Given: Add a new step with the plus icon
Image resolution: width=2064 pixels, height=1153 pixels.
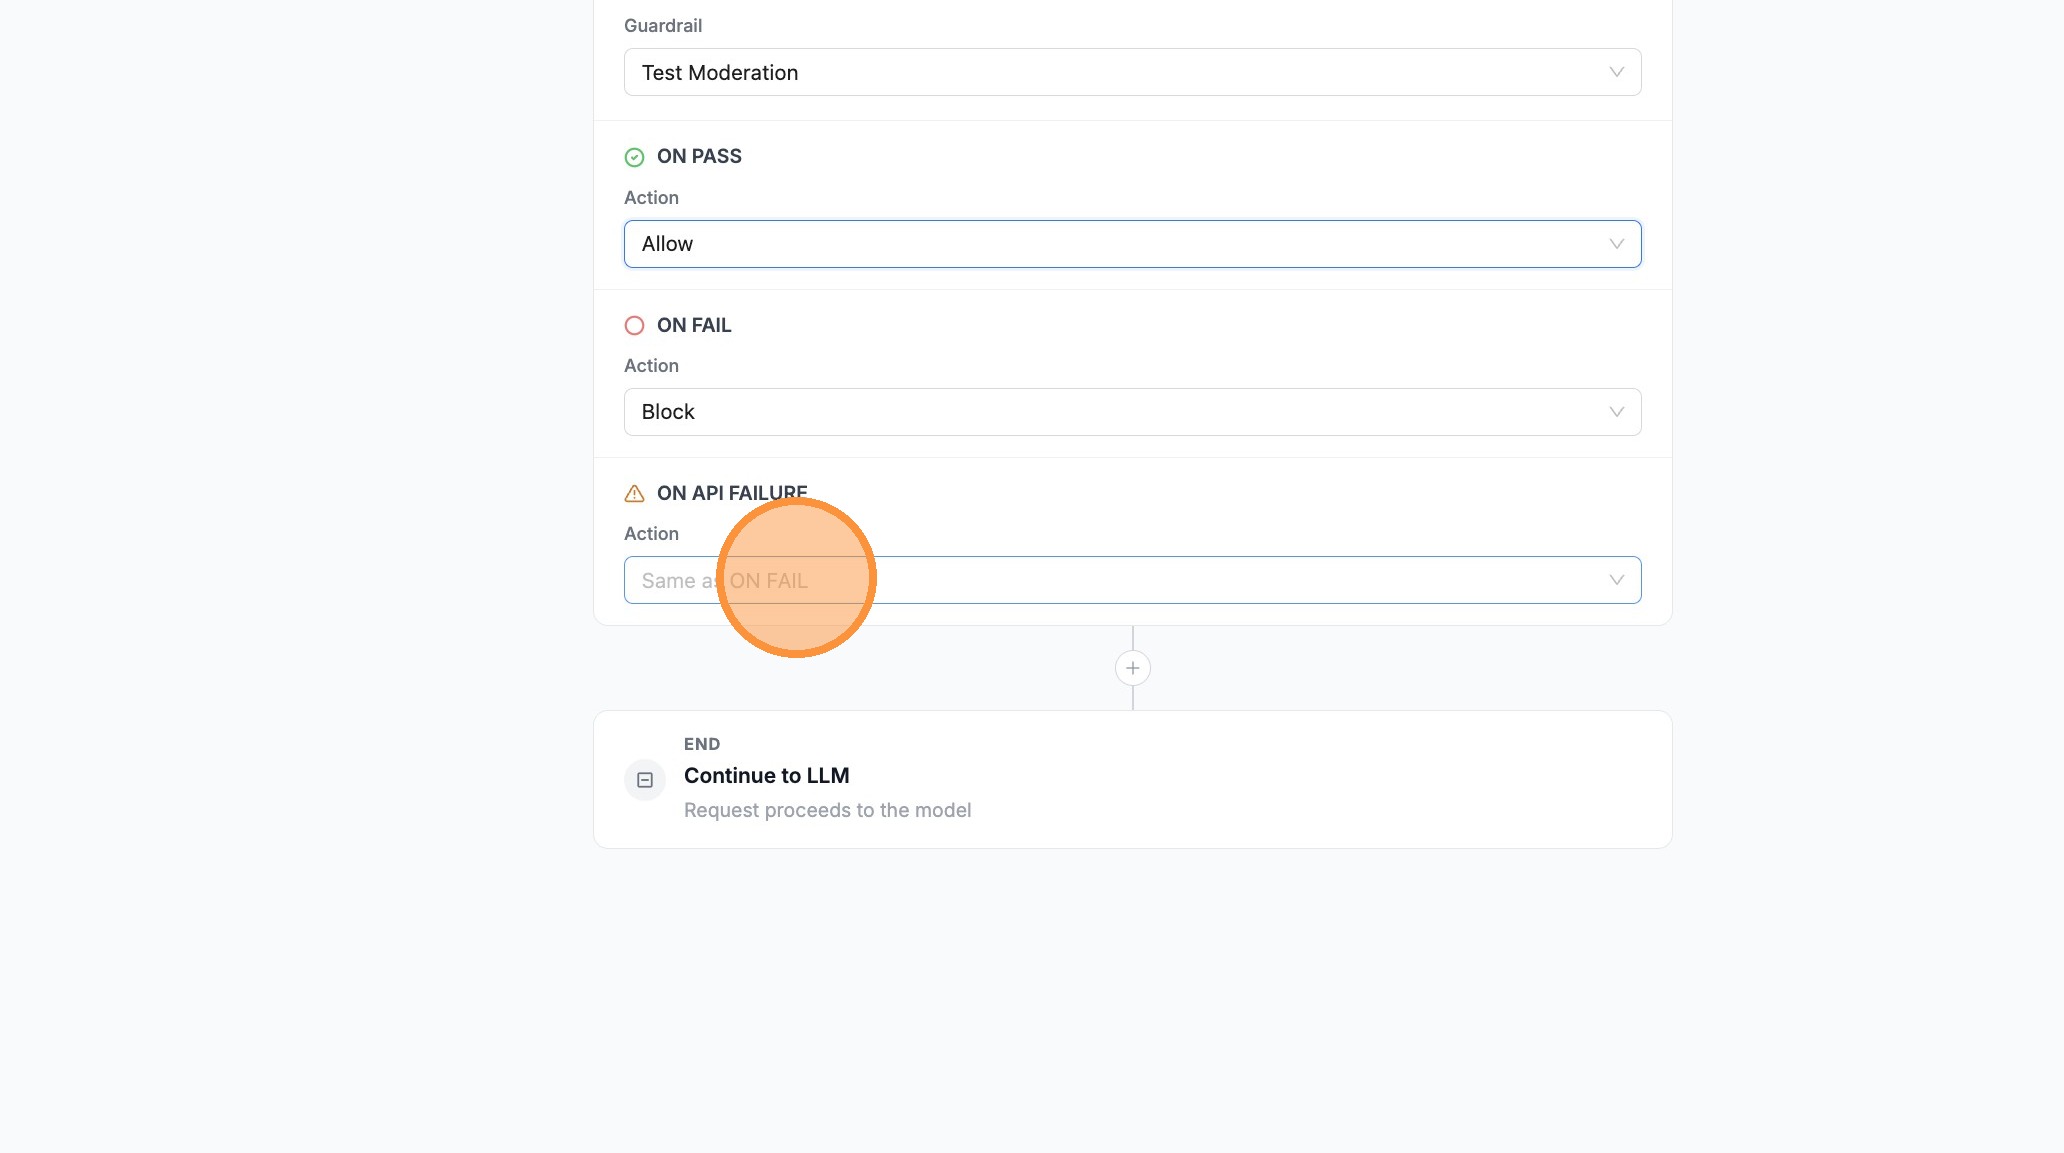Looking at the screenshot, I should click(1132, 667).
